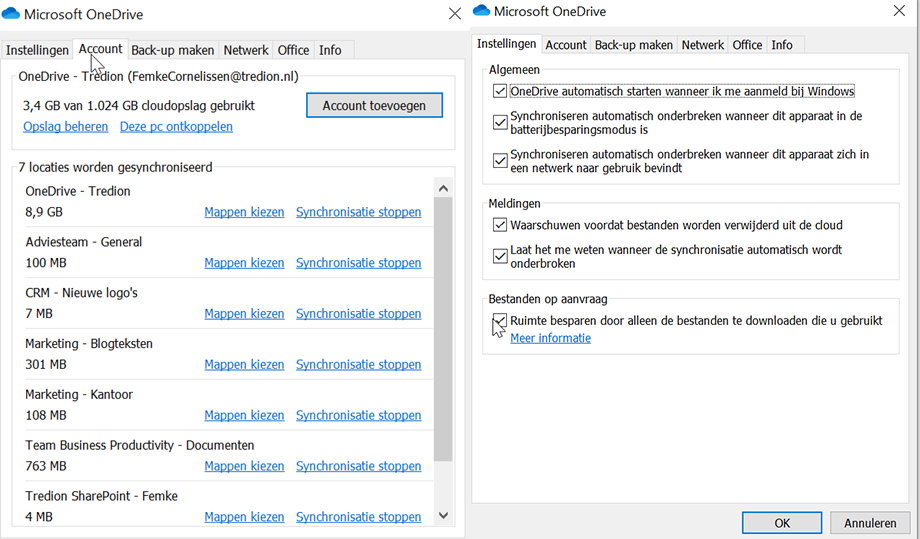Click the "763 MB" size value

pyautogui.click(x=46, y=466)
